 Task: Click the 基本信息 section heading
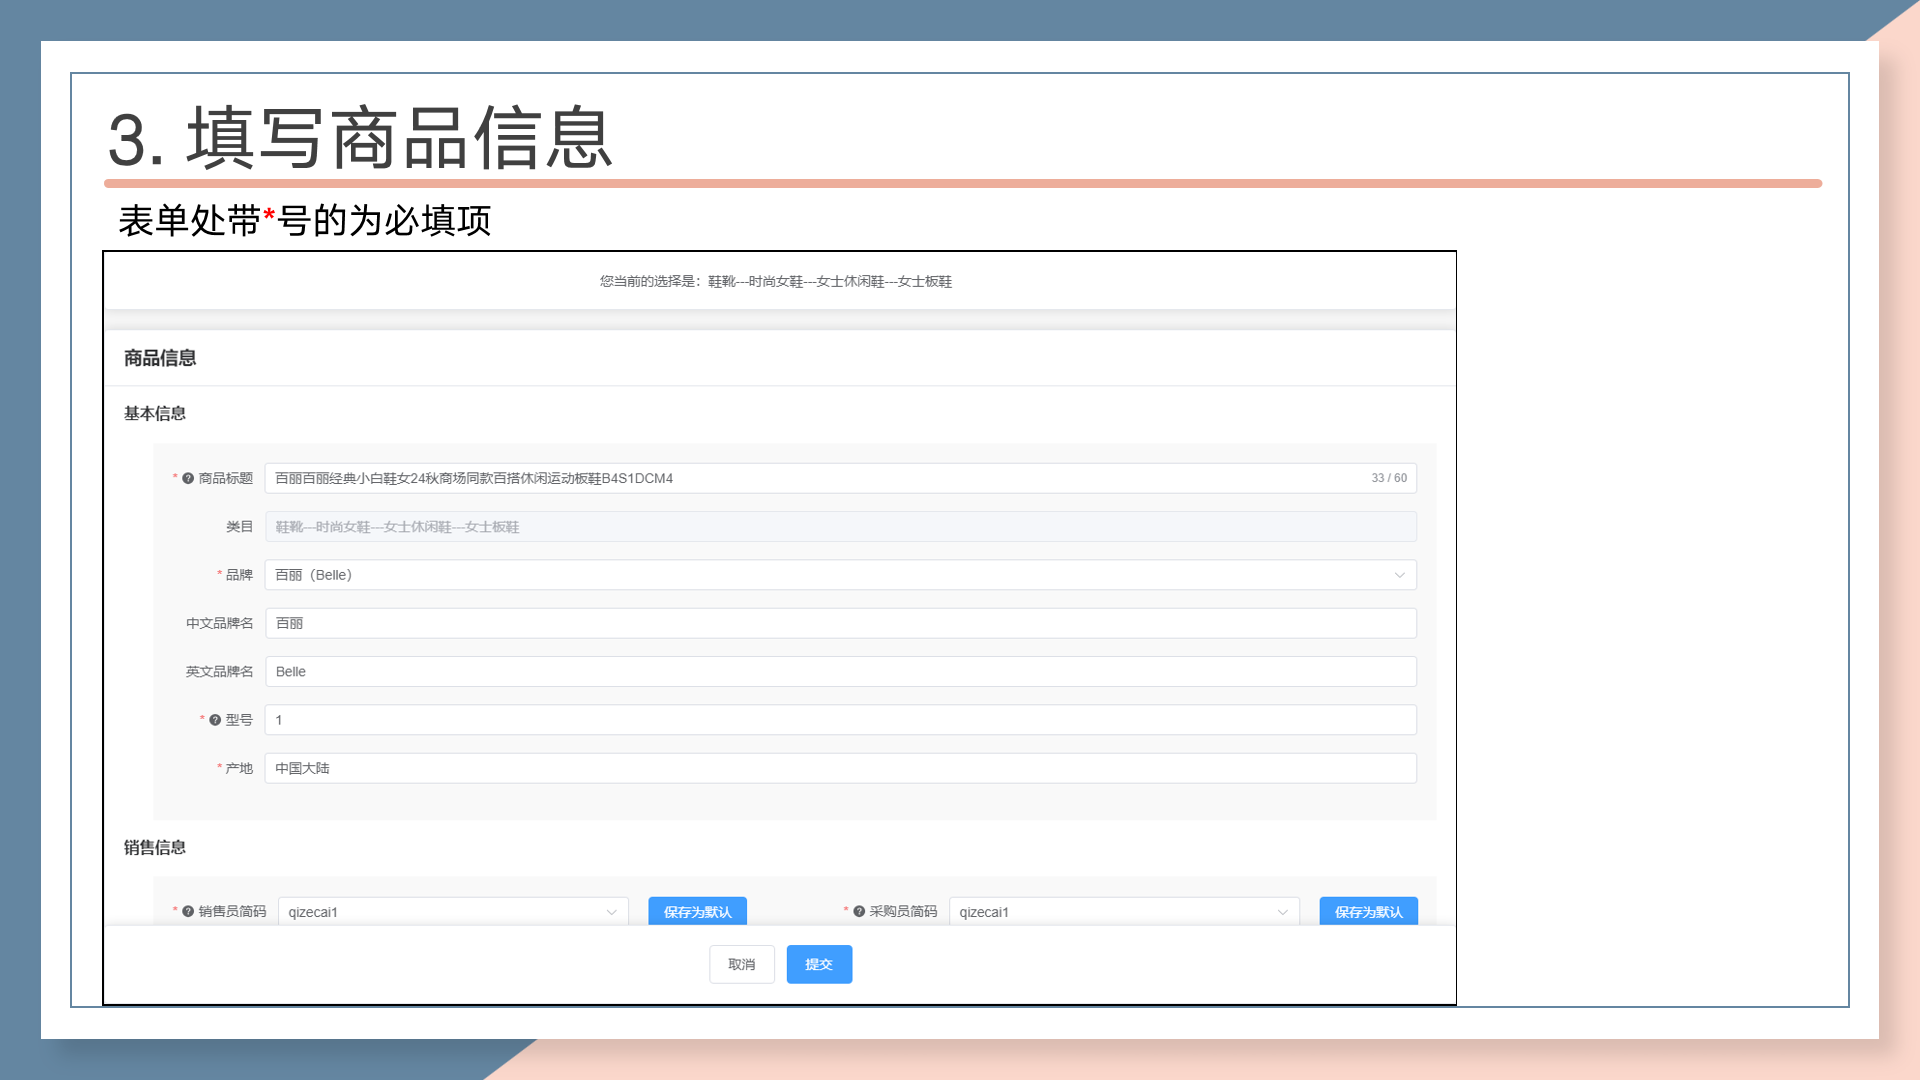(x=155, y=413)
